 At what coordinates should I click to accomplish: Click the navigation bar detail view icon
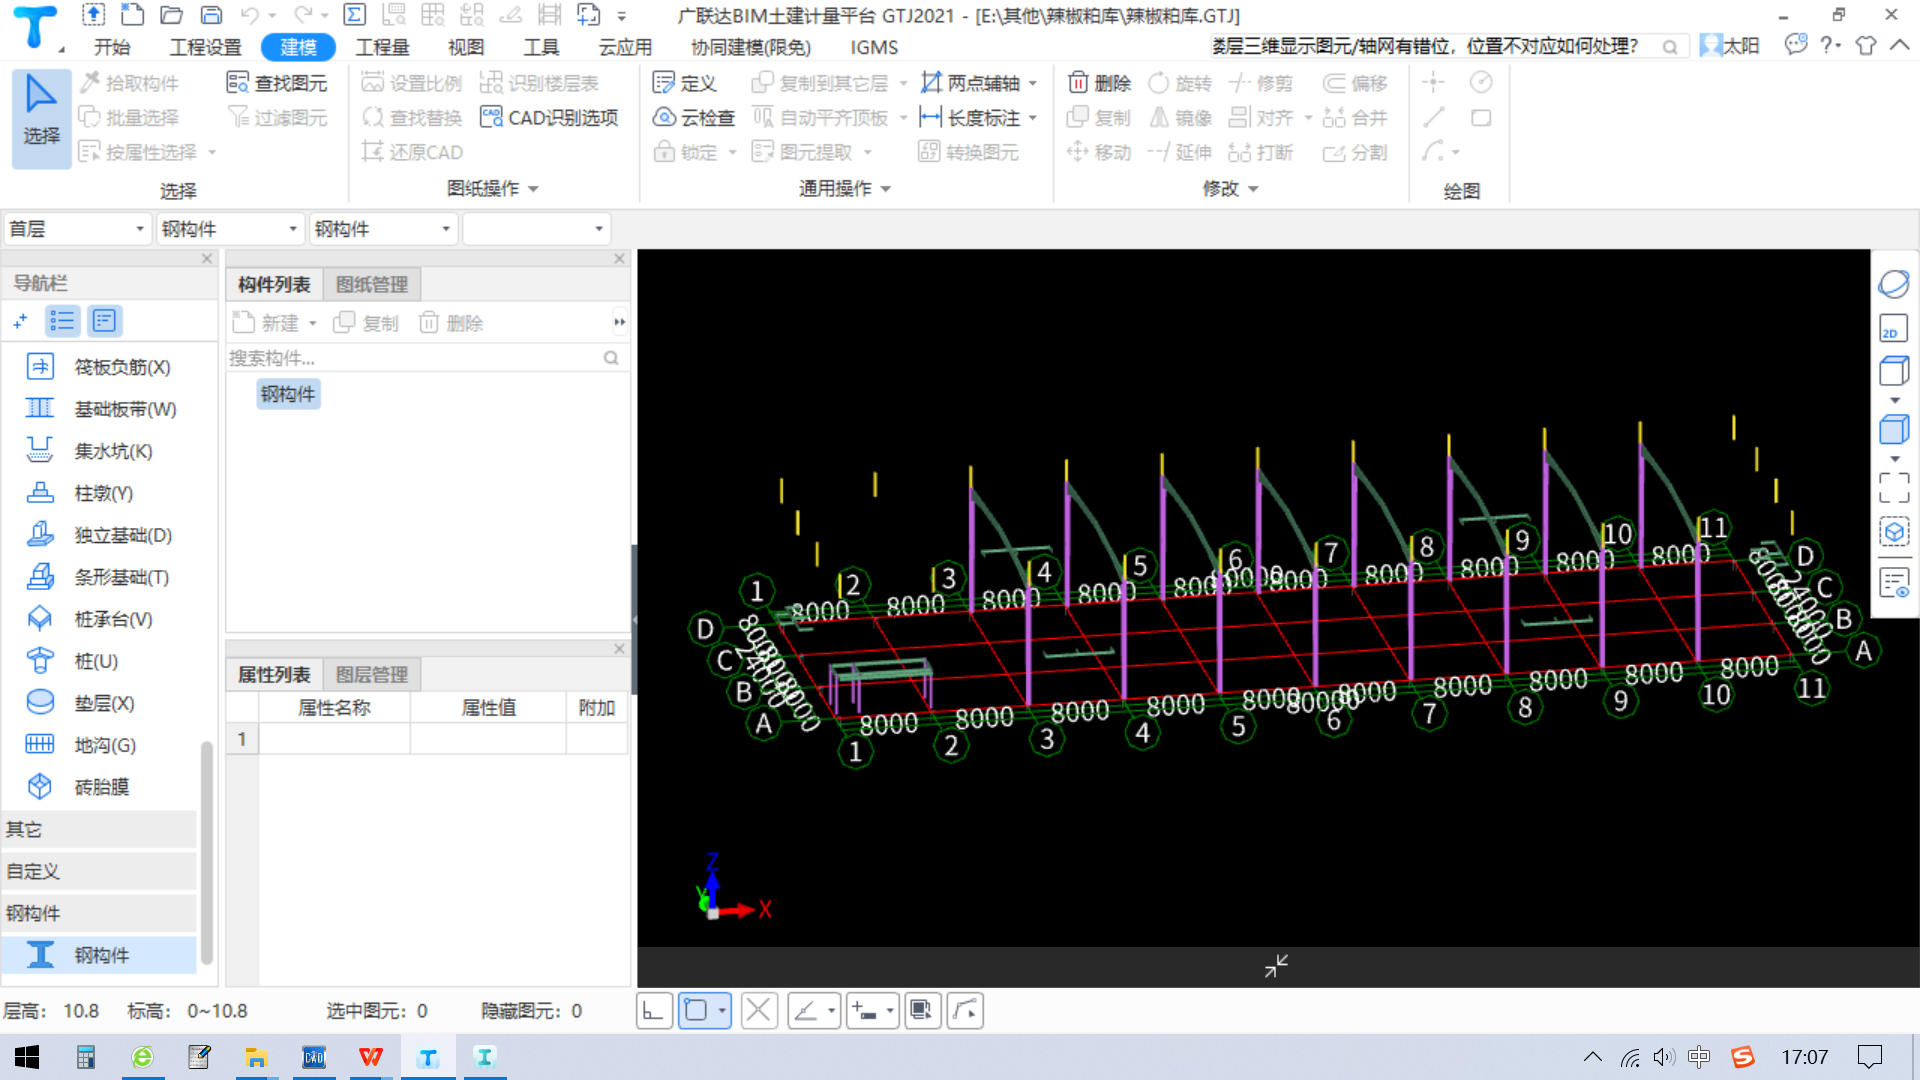pyautogui.click(x=104, y=321)
